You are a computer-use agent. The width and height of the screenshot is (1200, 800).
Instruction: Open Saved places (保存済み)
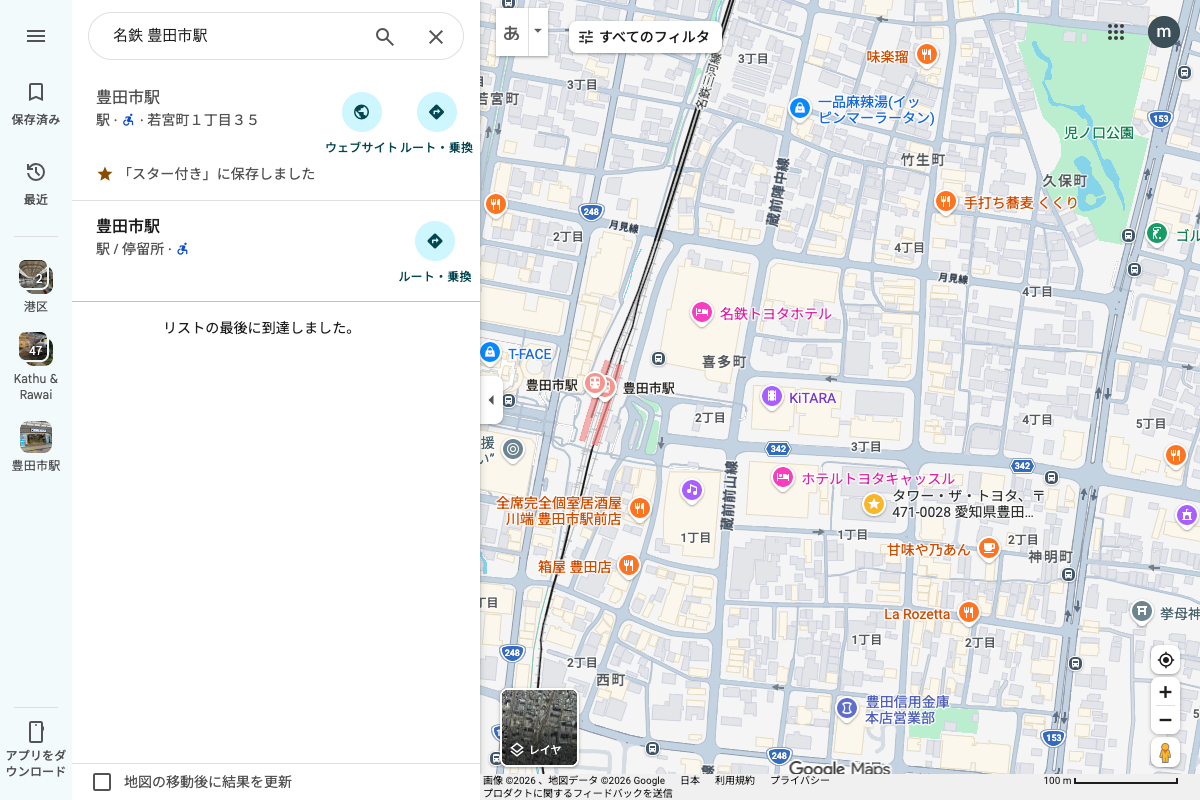pos(36,104)
